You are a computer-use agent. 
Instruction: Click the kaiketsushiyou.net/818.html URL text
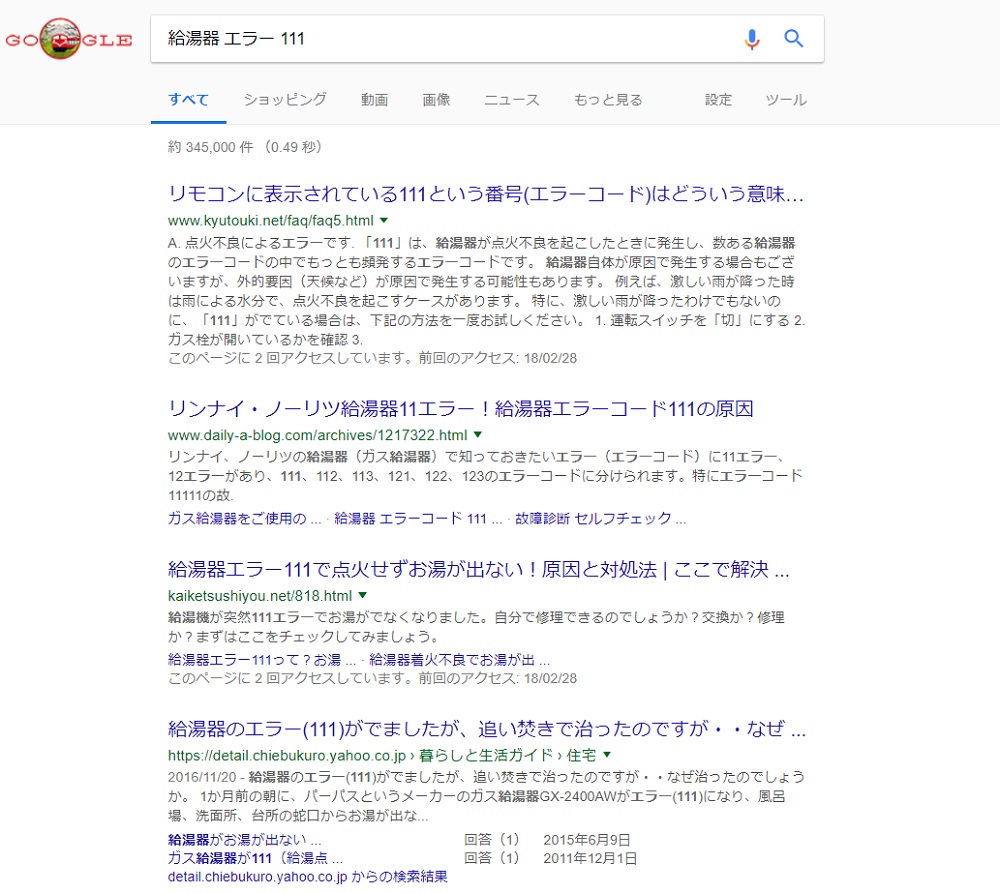pos(260,596)
